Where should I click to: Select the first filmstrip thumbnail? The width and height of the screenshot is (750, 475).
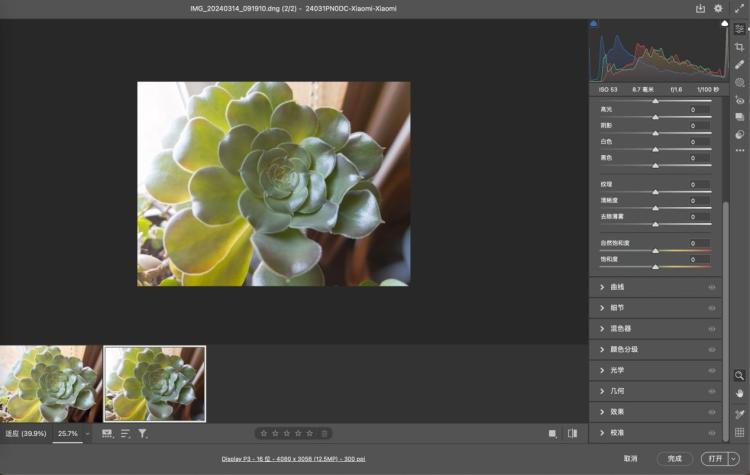50,383
